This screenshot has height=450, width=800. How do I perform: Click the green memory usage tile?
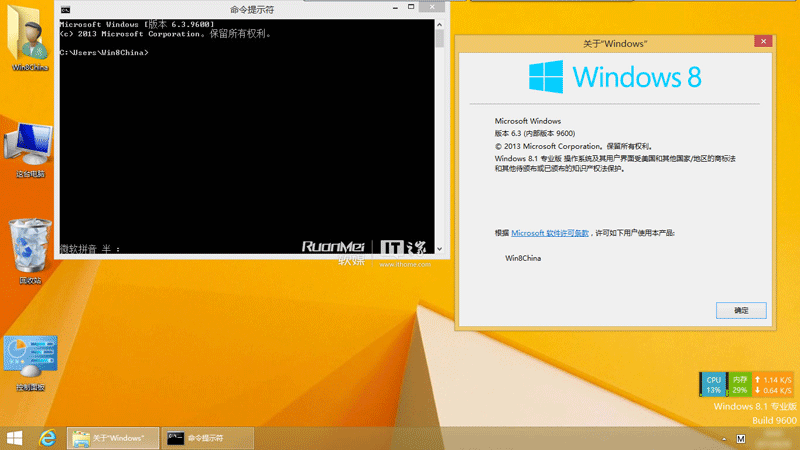pos(739,384)
